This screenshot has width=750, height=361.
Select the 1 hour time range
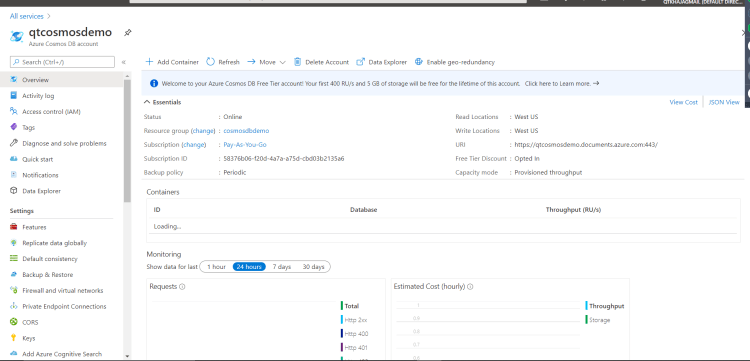[216, 267]
